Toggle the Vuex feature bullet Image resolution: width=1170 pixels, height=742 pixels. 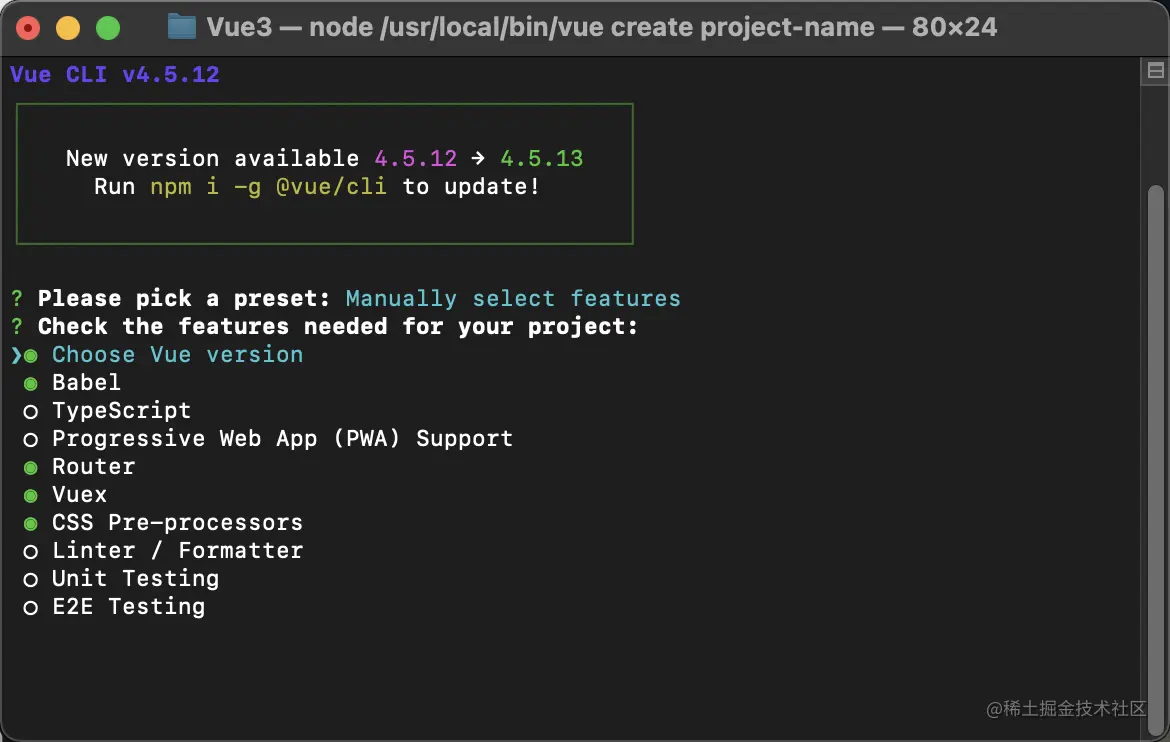(31, 495)
